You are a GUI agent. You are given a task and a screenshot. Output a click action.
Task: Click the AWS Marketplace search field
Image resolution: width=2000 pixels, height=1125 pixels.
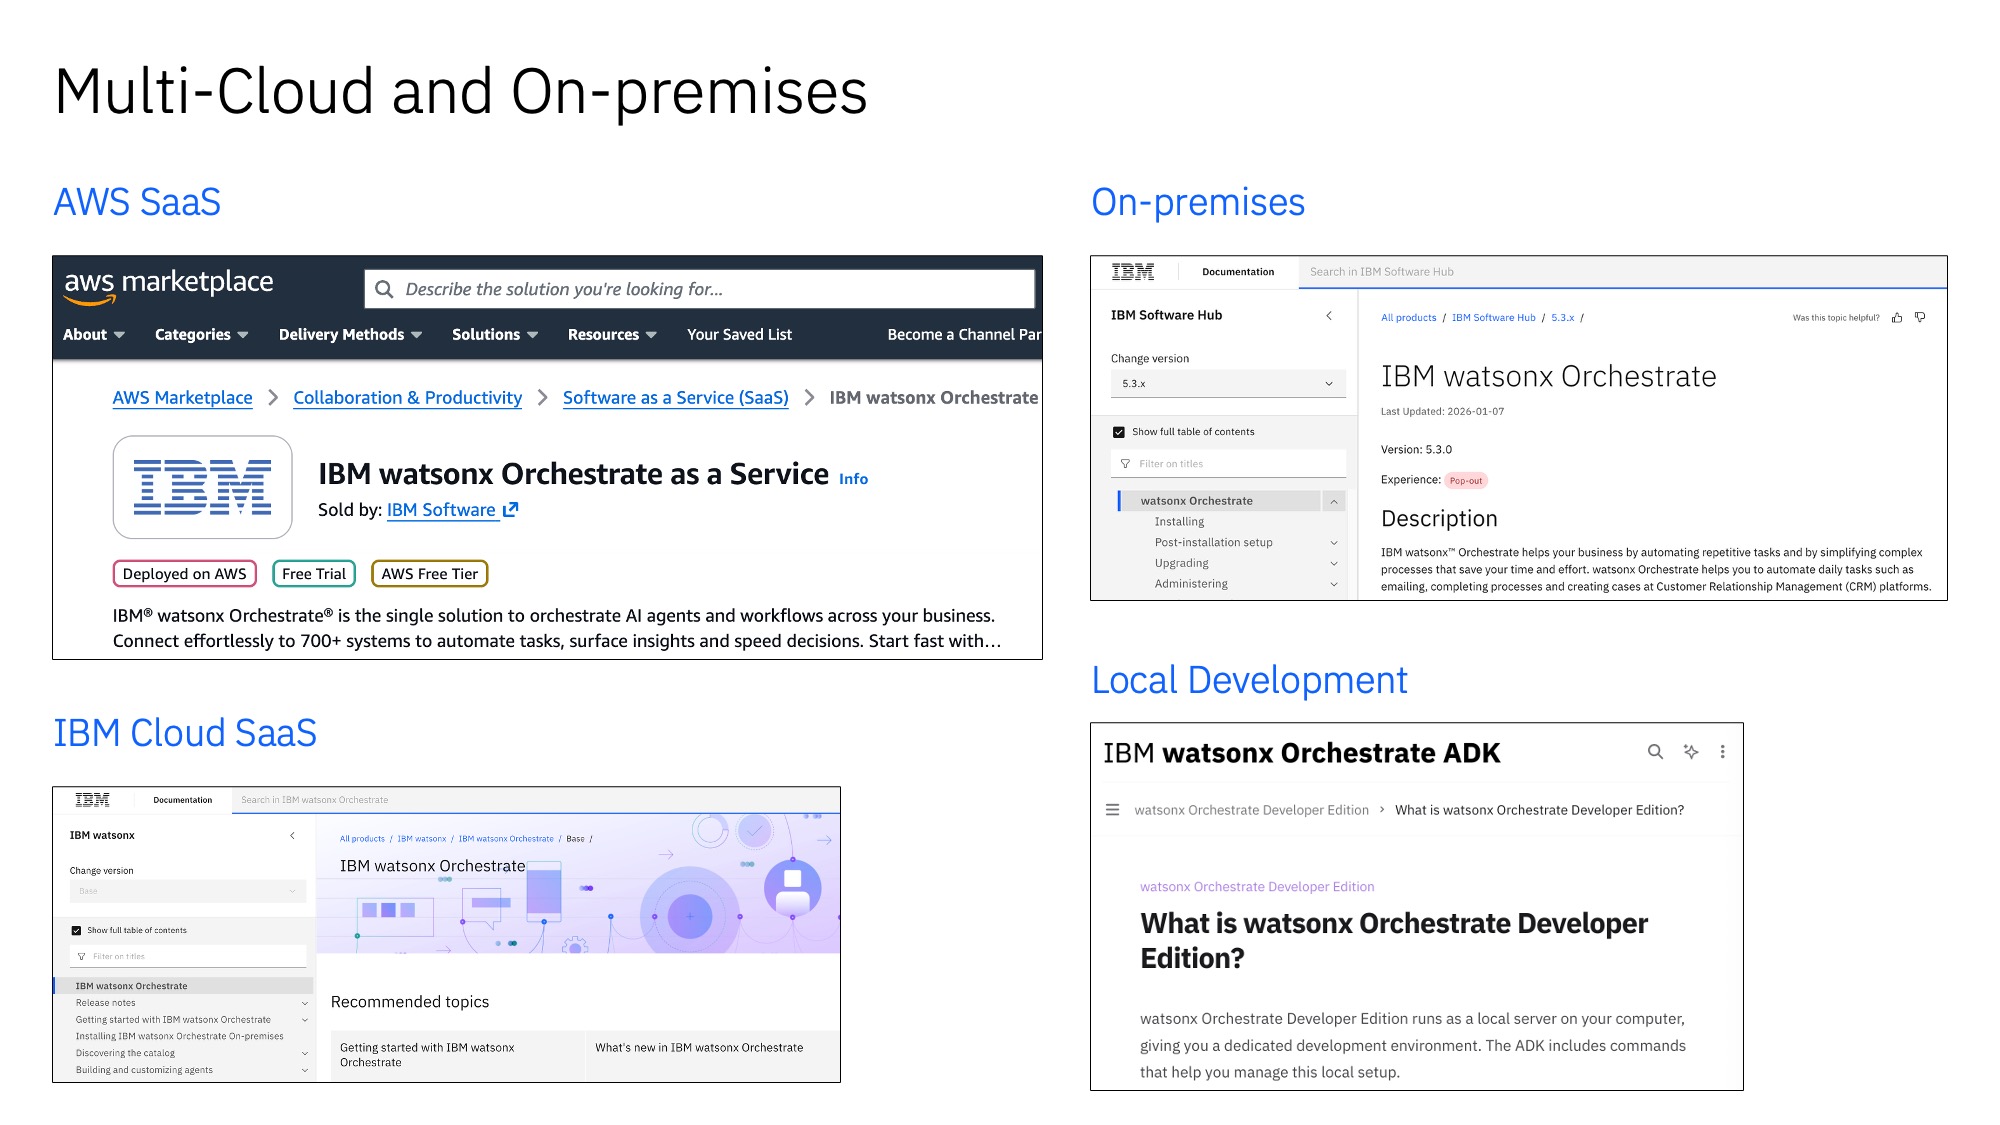point(700,289)
